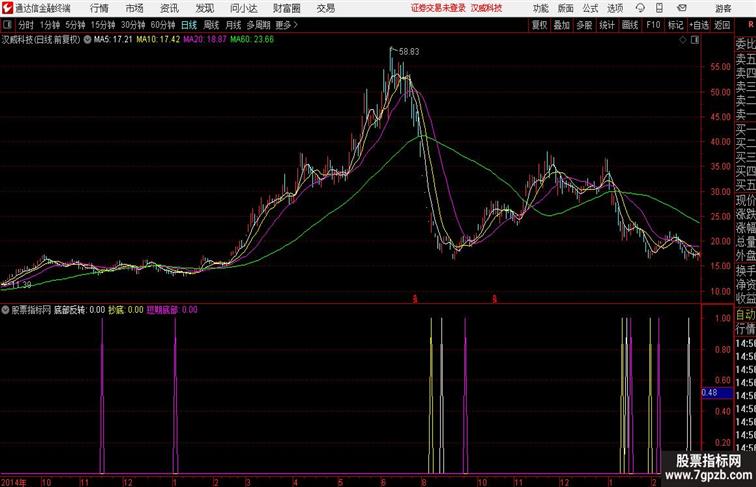Expand the 更多 periods arrow
756x487 pixels.
(x=296, y=25)
